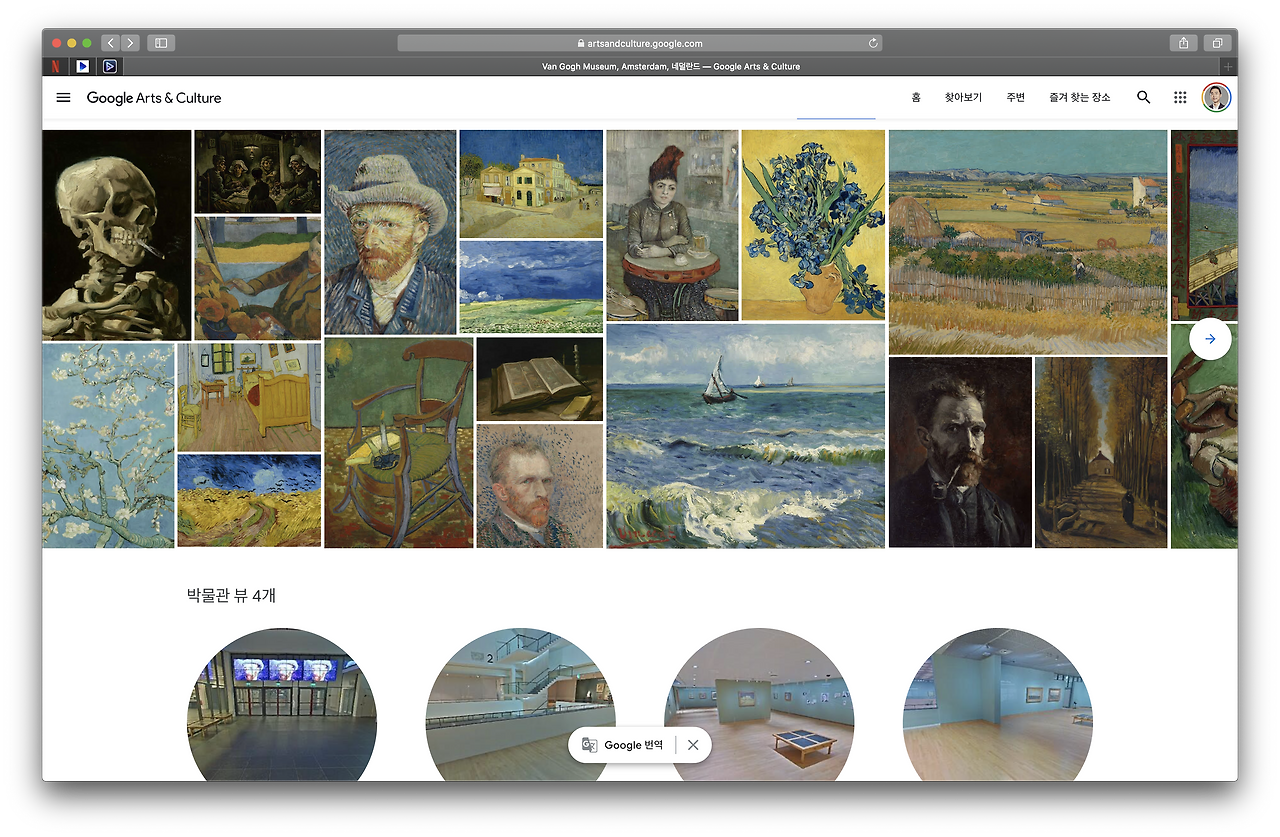Image resolution: width=1280 pixels, height=837 pixels.
Task: Select the Van Gogh Museum Safari tab
Action: point(671,66)
